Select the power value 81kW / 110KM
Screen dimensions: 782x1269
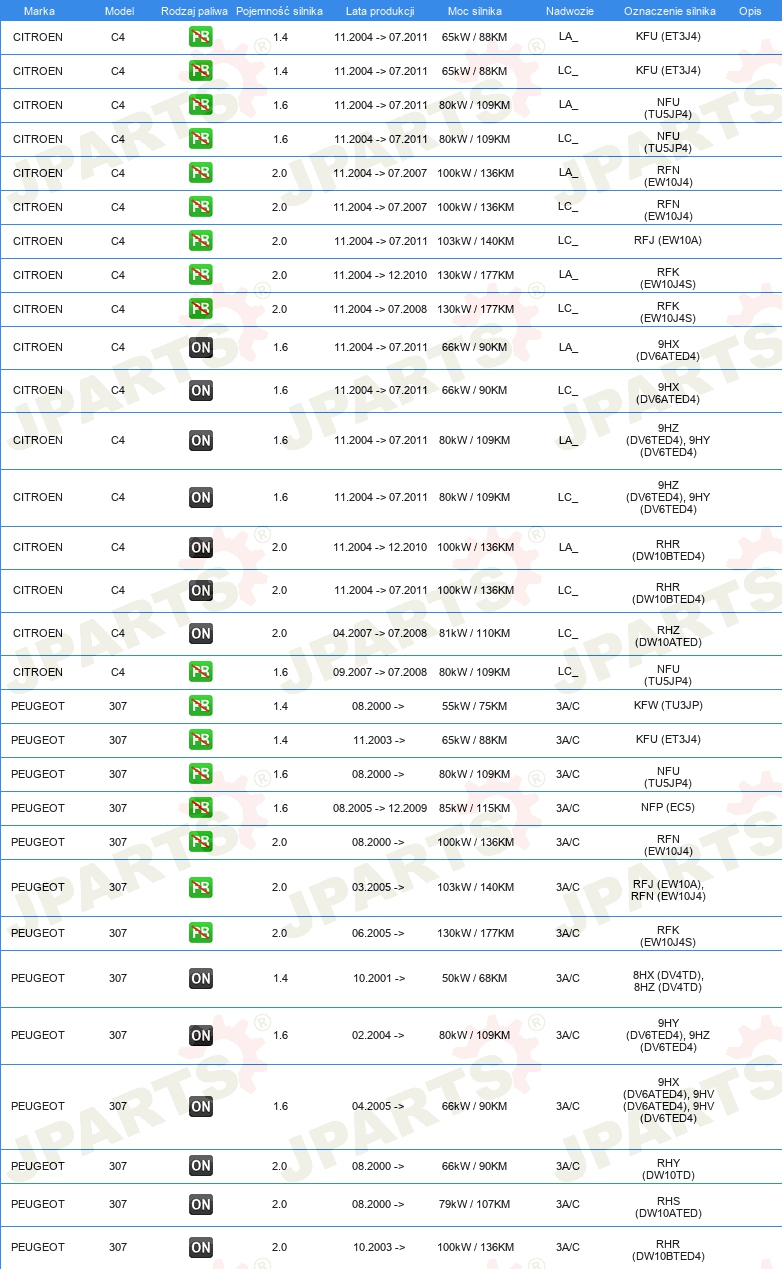(x=475, y=633)
